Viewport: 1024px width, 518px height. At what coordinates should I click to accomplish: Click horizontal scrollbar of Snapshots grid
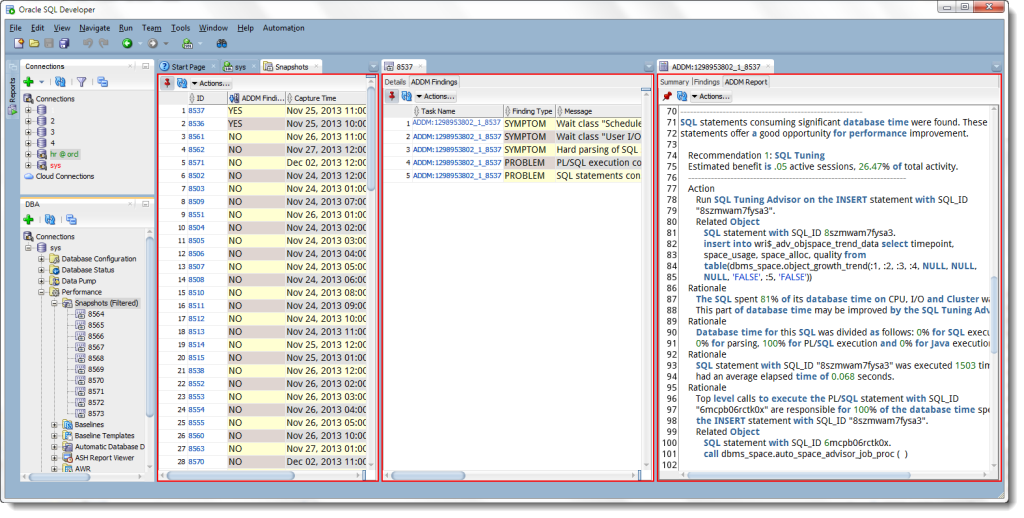coord(230,476)
